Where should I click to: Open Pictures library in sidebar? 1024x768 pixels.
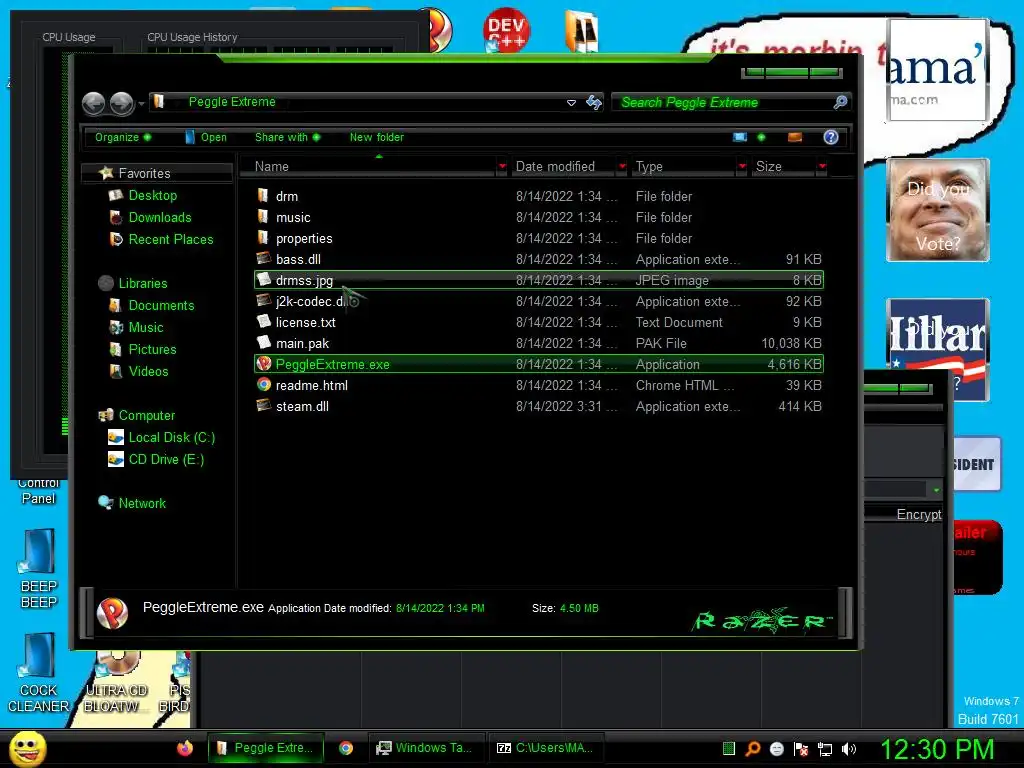[x=152, y=349]
